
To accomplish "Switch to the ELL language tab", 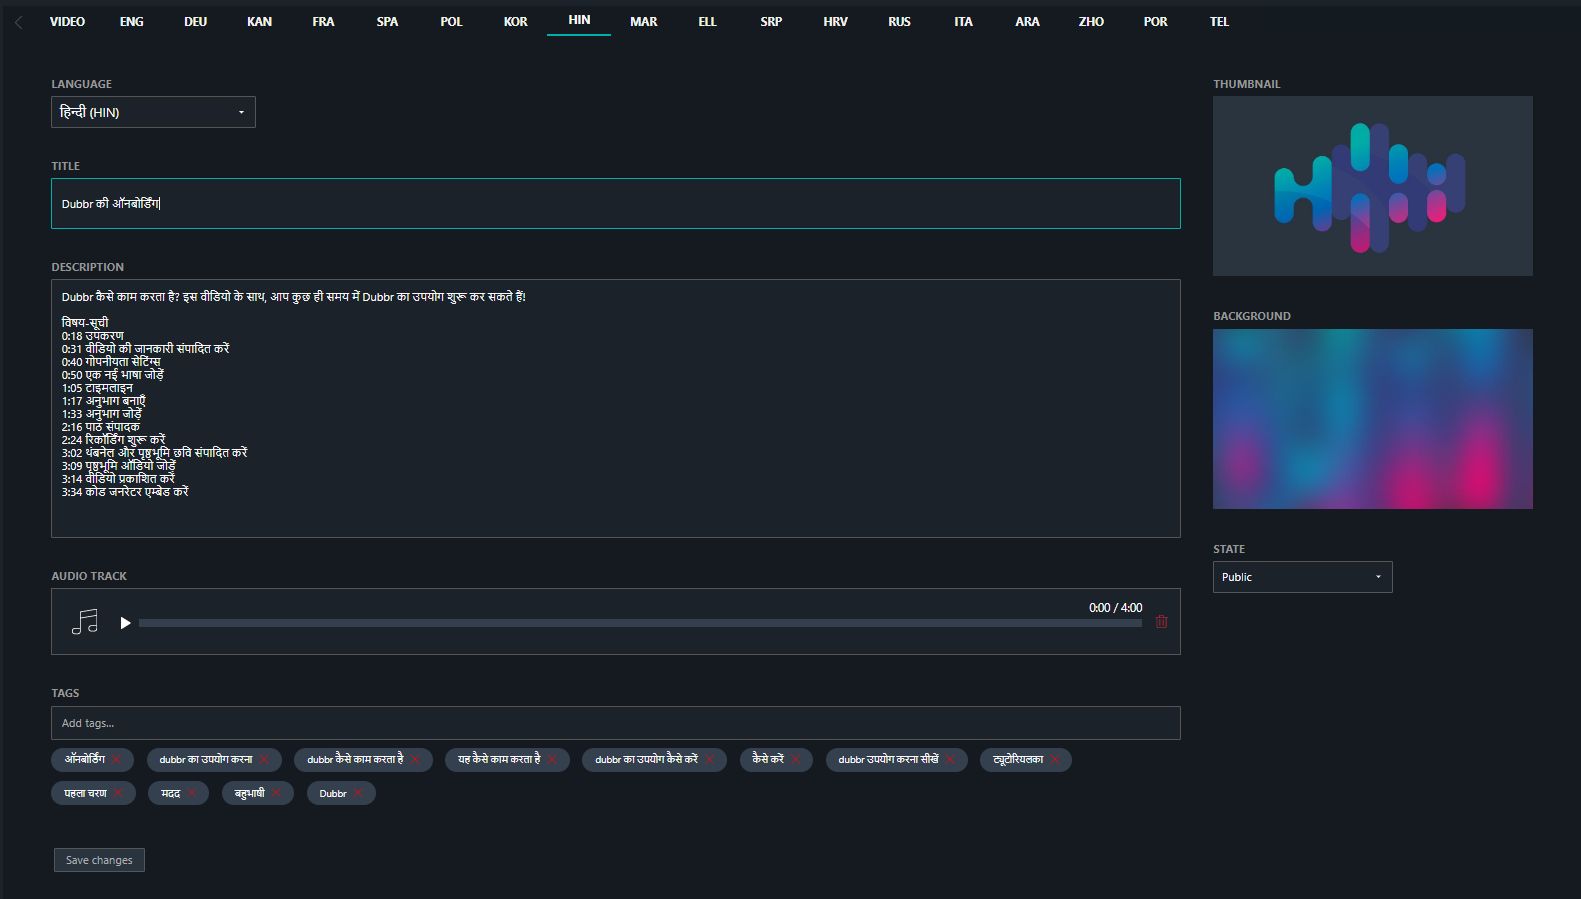I will click(x=707, y=21).
